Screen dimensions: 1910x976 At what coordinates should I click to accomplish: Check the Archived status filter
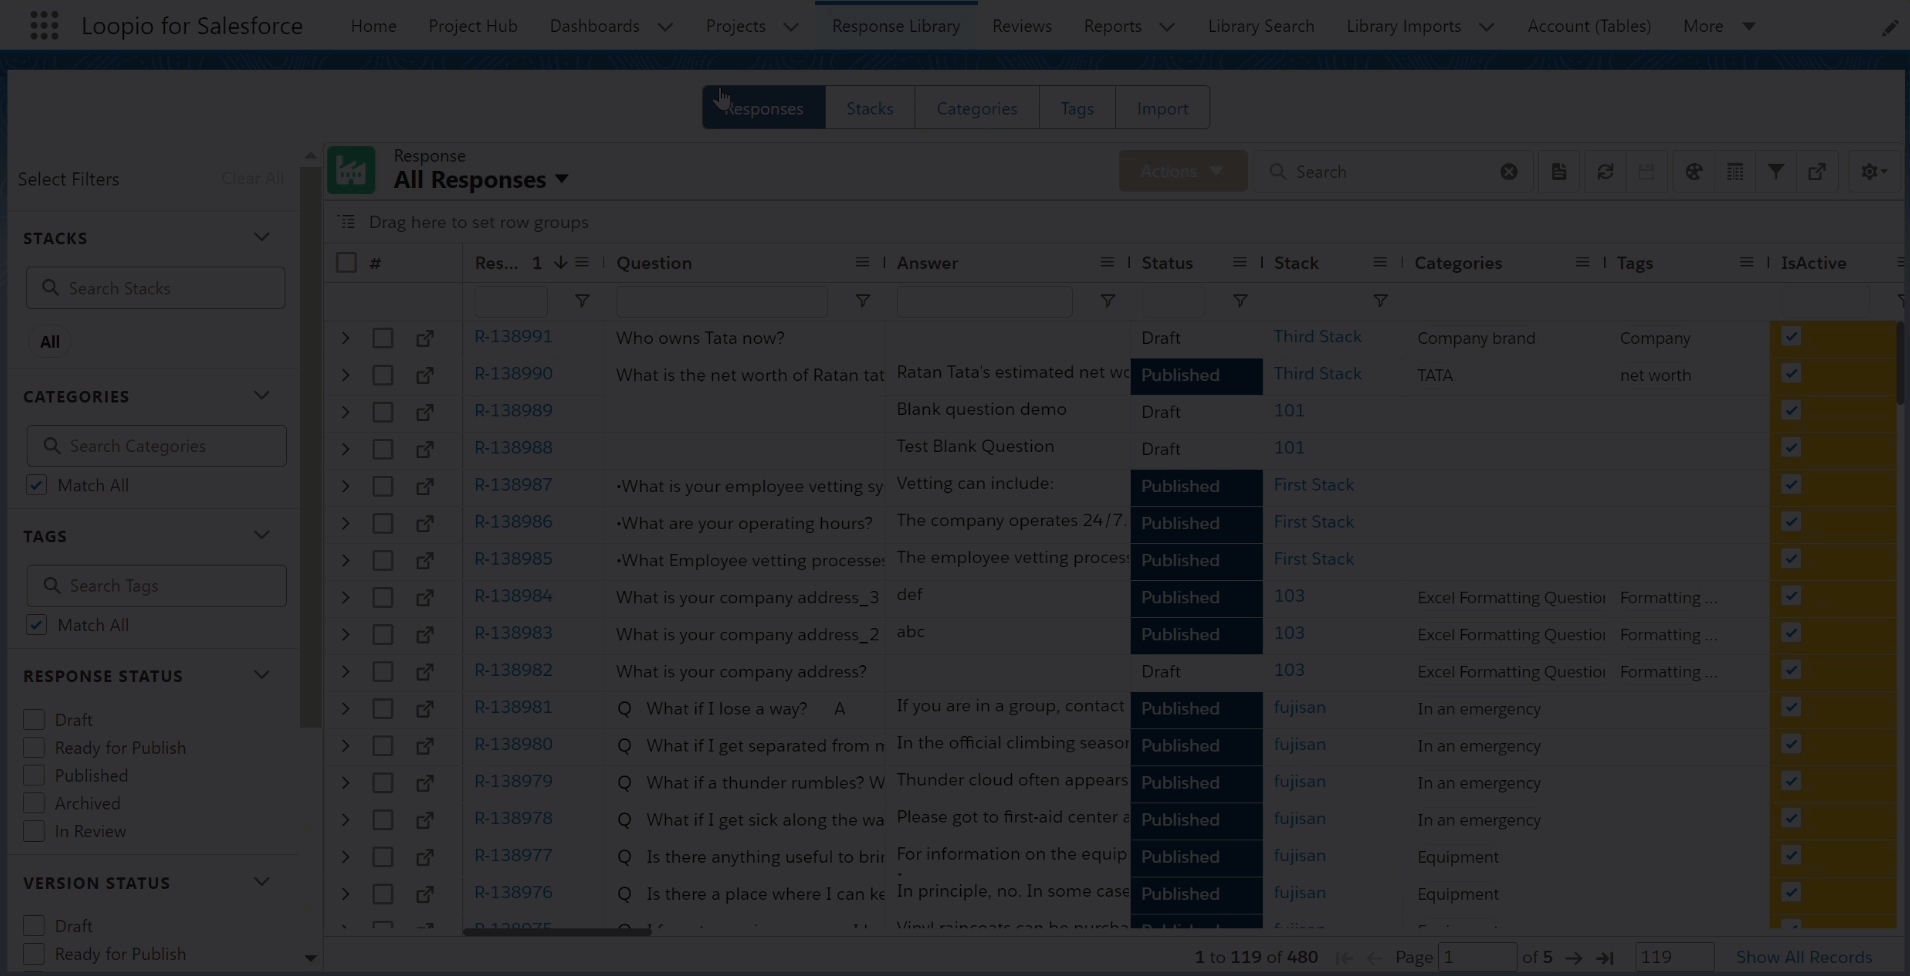tap(34, 803)
